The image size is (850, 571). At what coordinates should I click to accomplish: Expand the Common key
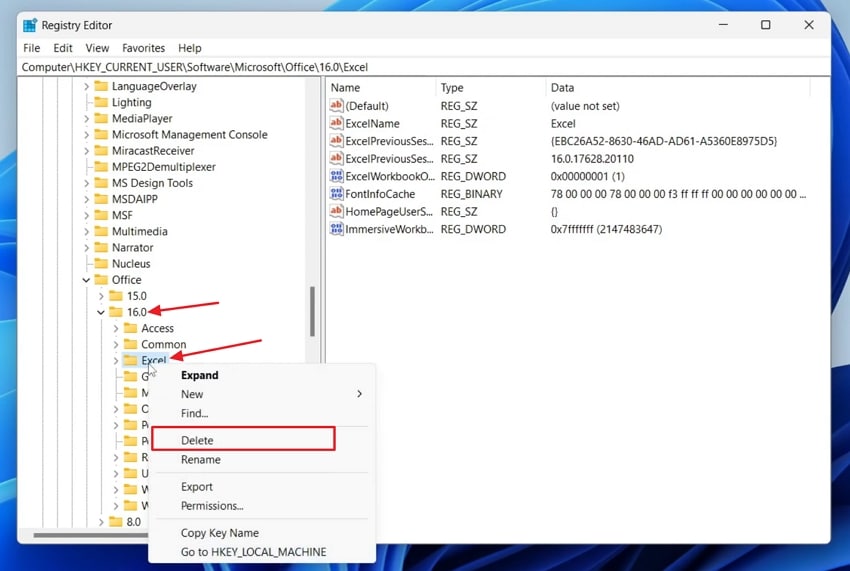116,344
